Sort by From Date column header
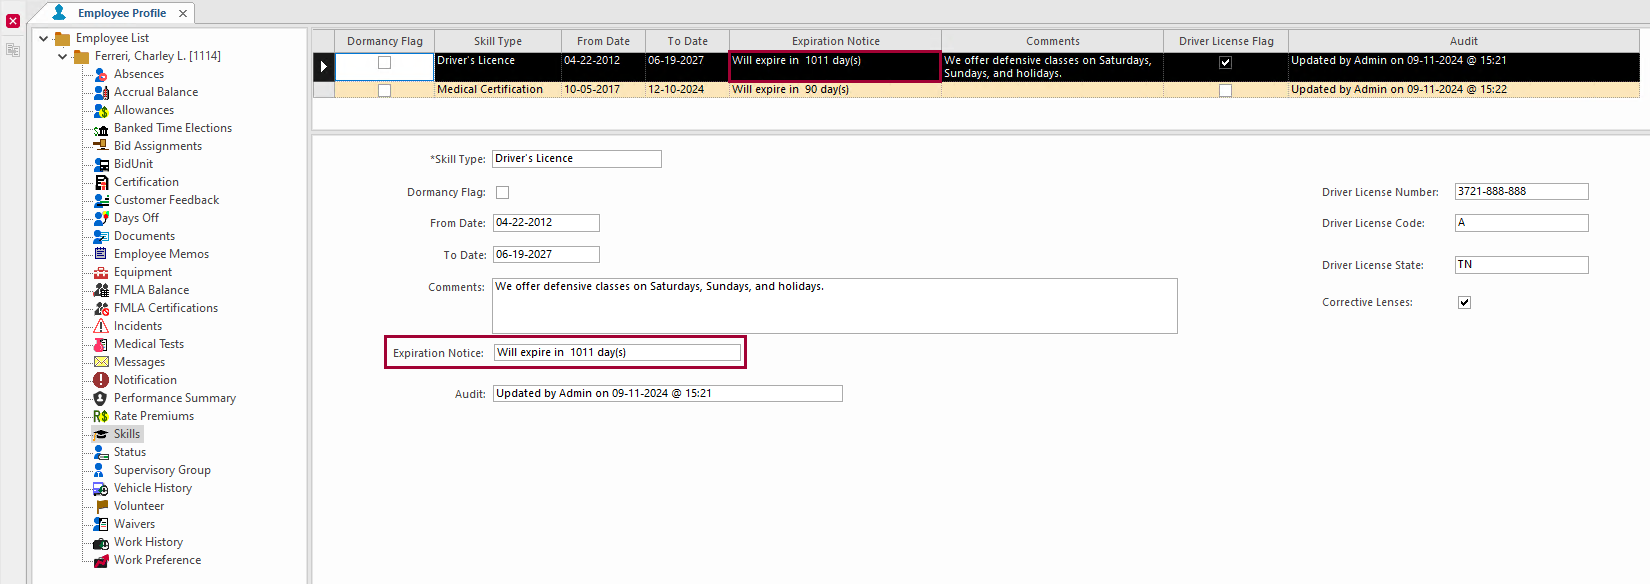The height and width of the screenshot is (584, 1650). point(603,41)
